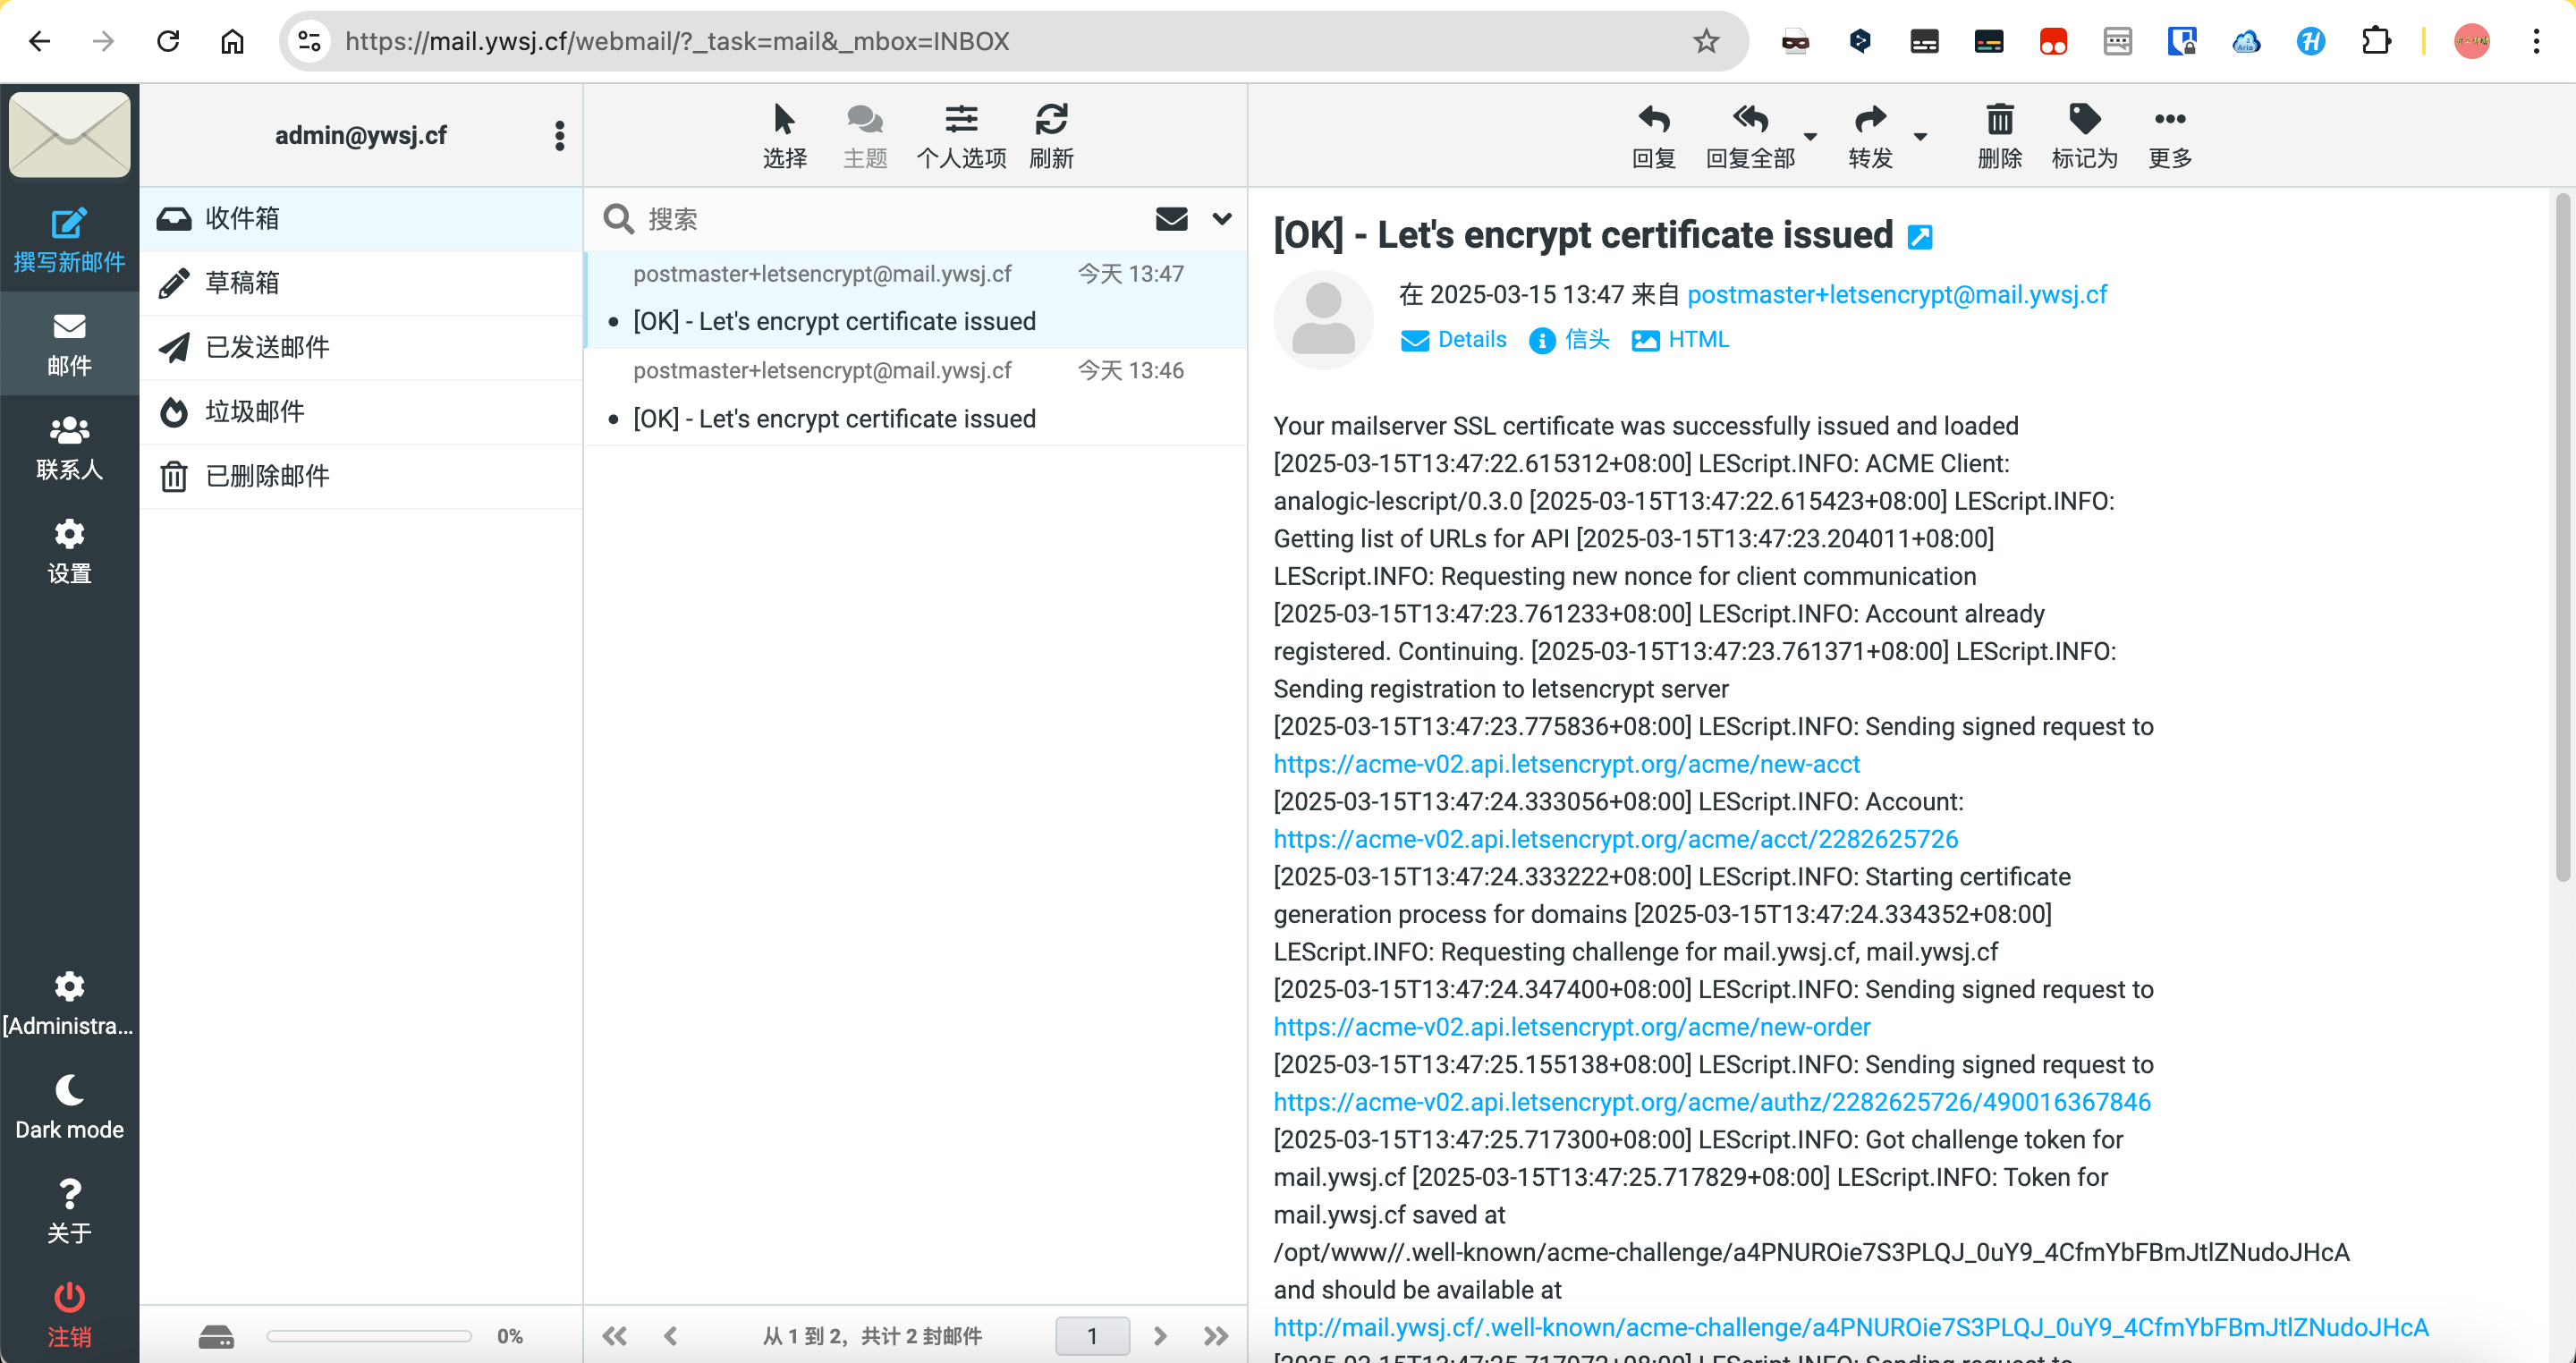The image size is (2576, 1363).
Task: Bookmark this page with the star
Action: pyautogui.click(x=1705, y=41)
